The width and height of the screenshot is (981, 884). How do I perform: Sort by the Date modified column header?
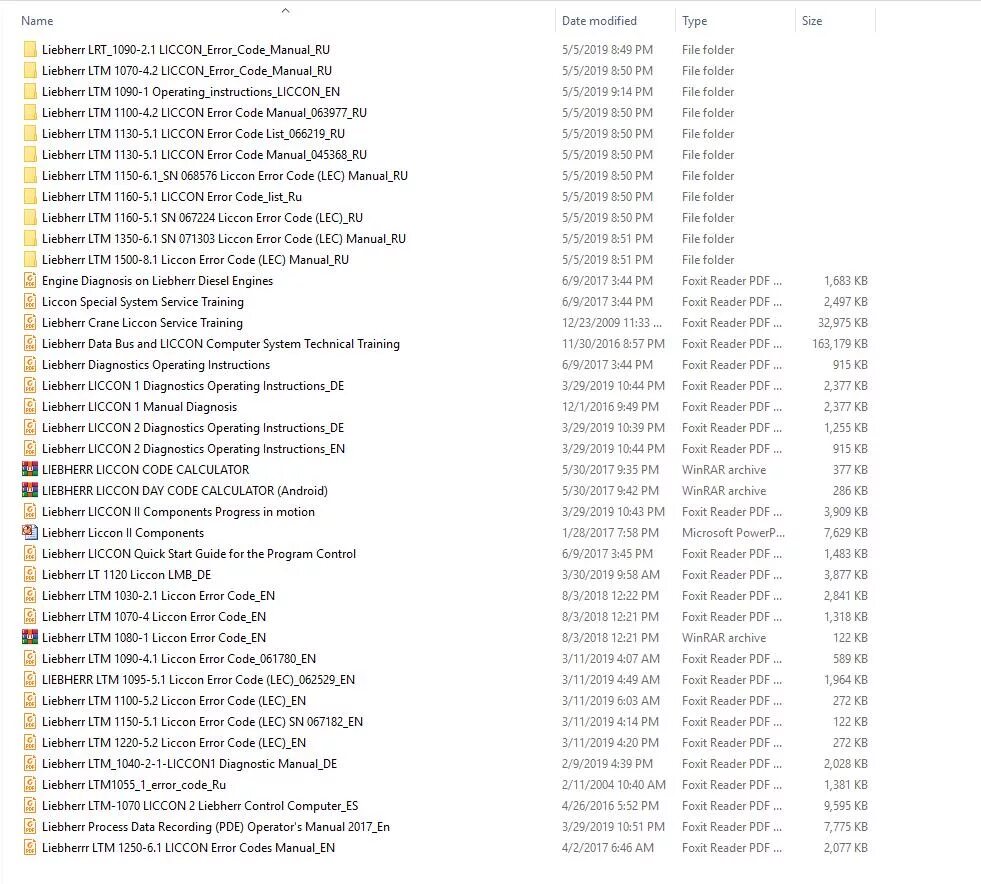tap(599, 21)
